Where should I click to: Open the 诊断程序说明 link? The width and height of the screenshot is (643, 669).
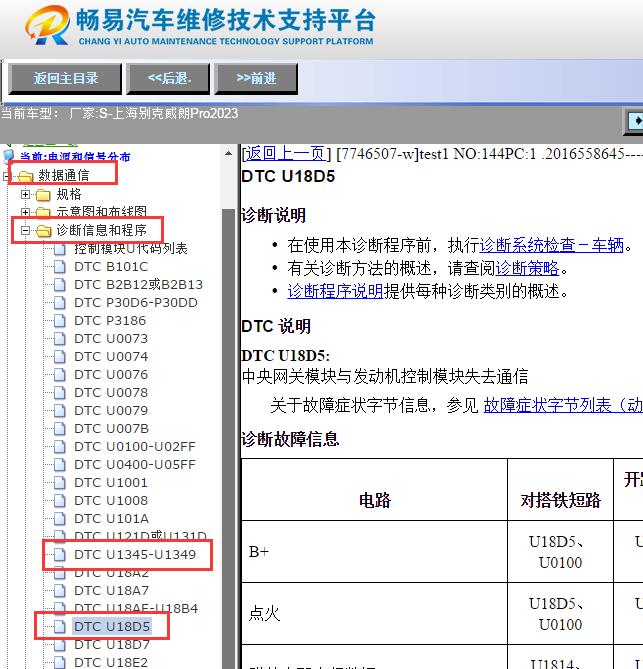point(335,291)
